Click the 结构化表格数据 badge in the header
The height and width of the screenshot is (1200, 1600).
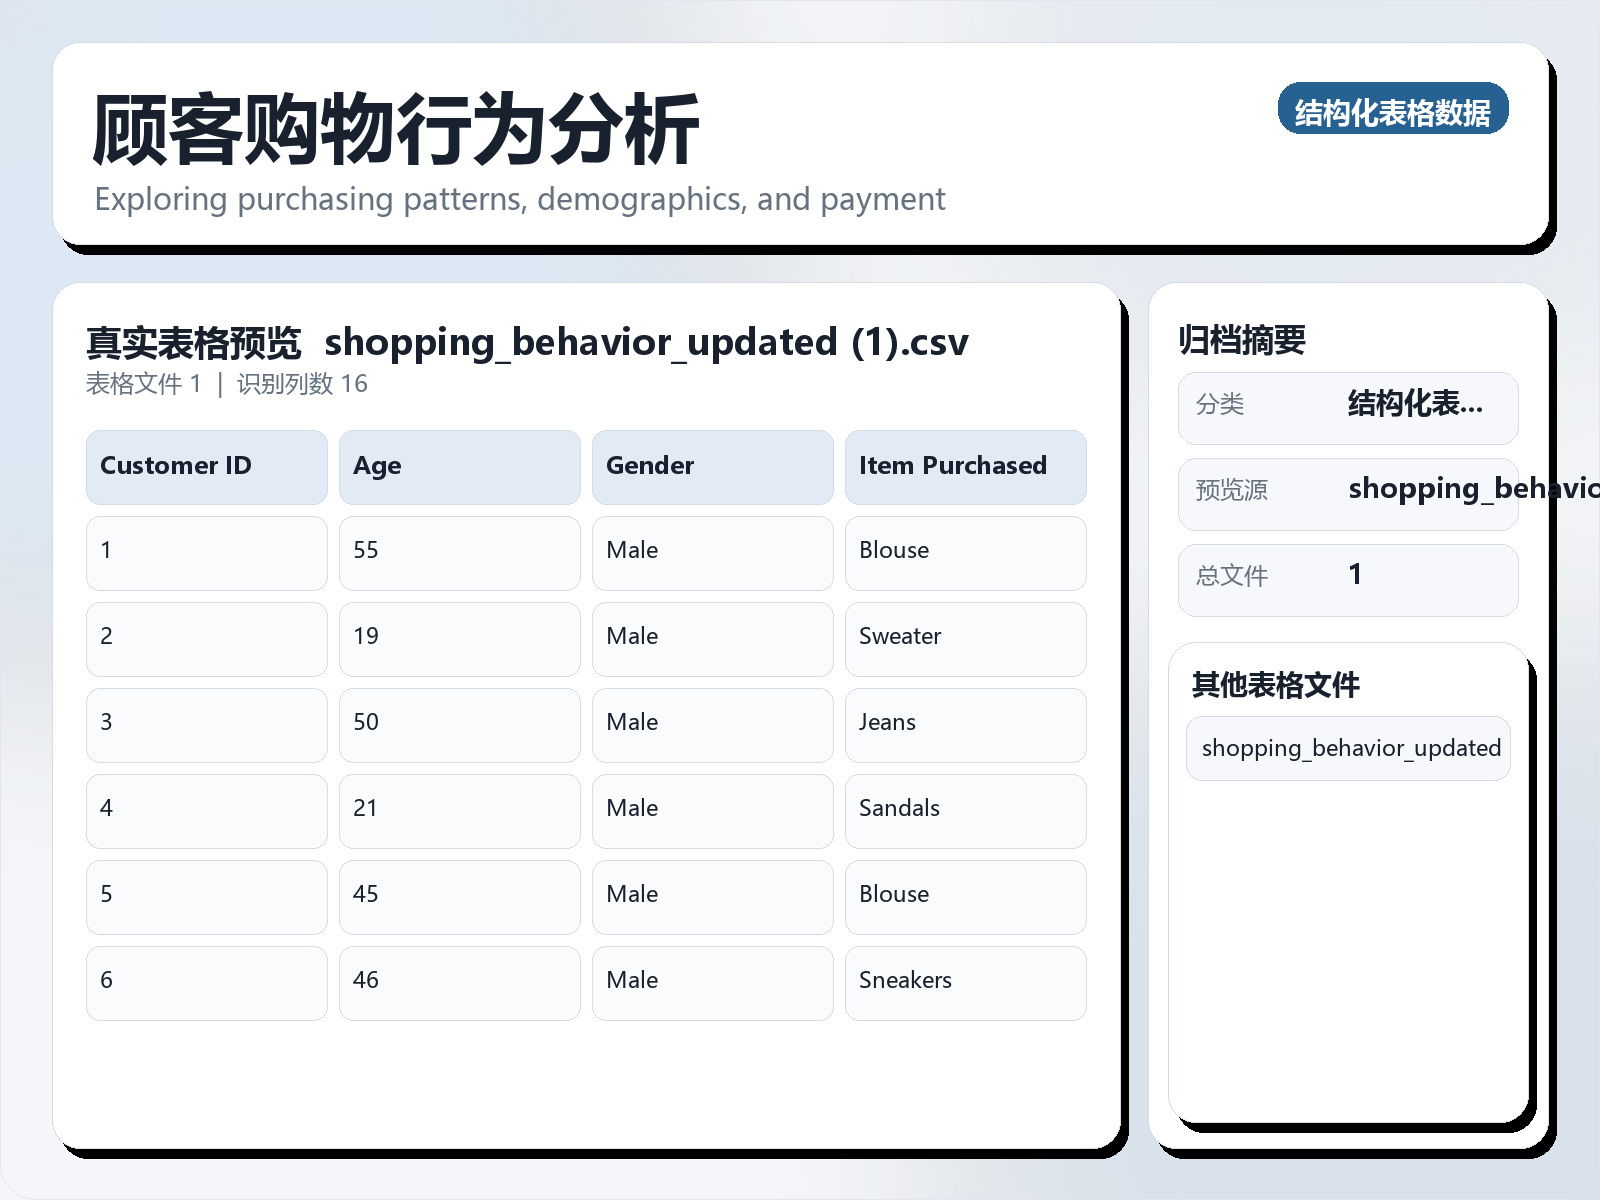click(x=1393, y=111)
